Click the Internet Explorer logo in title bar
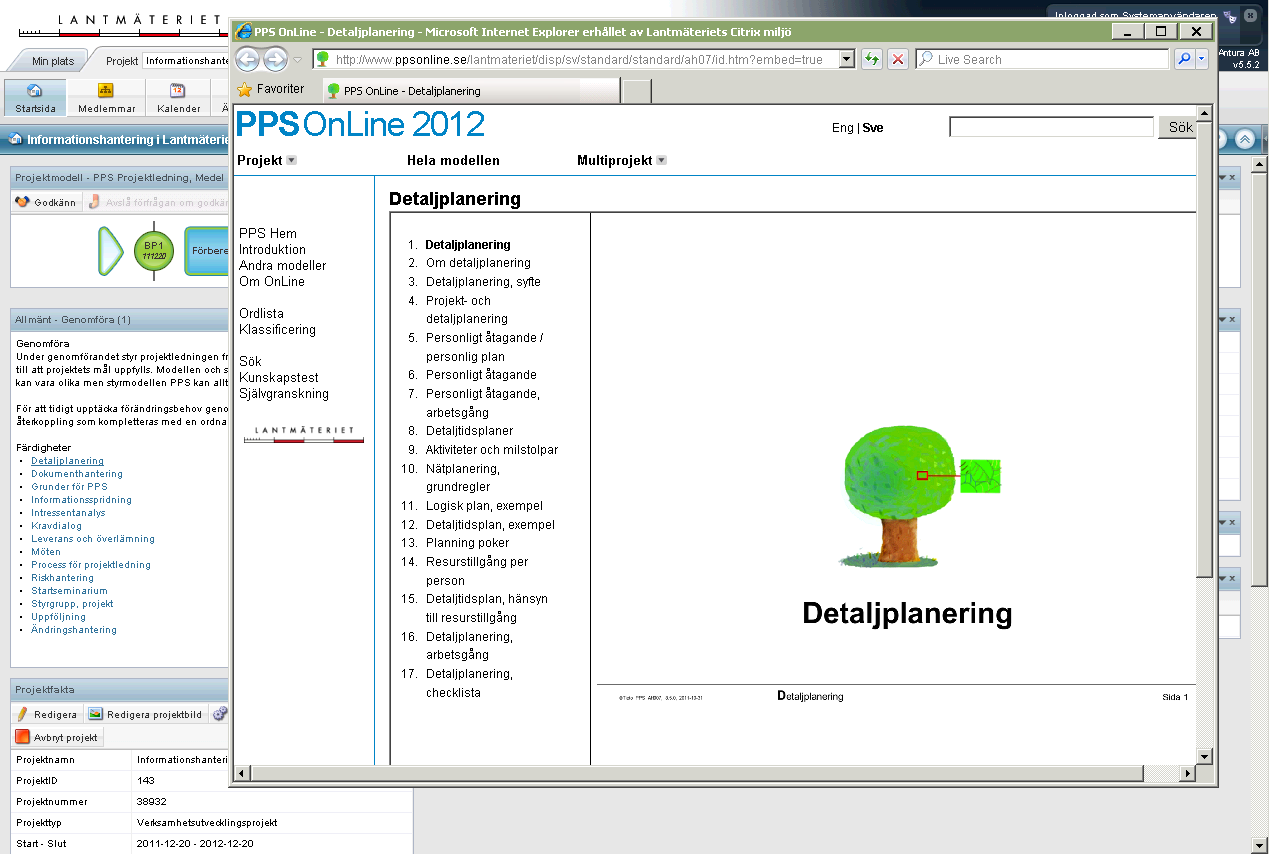This screenshot has width=1269, height=854. coord(243,31)
